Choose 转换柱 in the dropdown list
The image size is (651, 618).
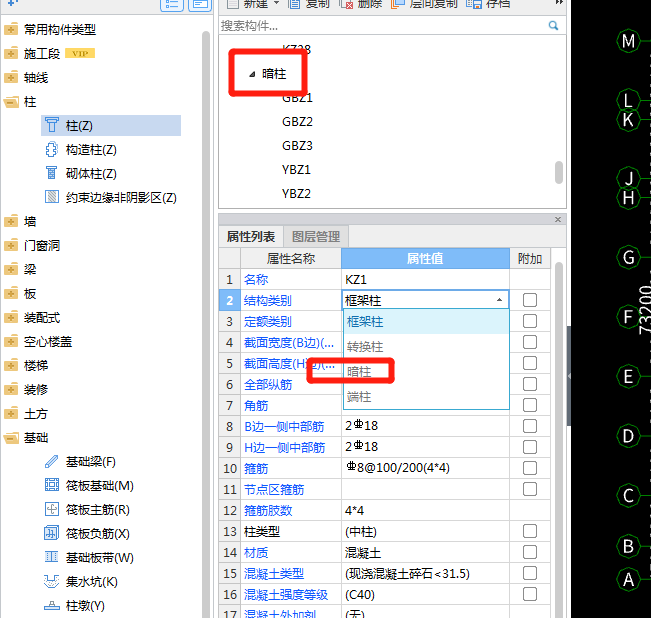[x=426, y=347]
